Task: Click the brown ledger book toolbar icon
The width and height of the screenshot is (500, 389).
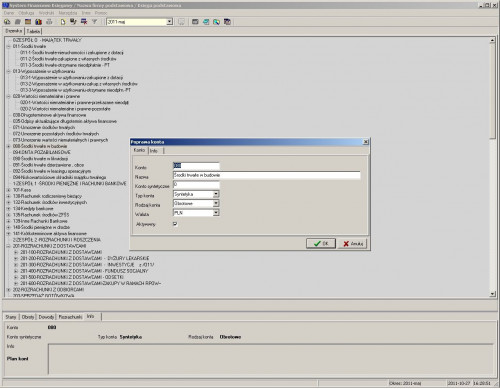Action: click(x=28, y=22)
